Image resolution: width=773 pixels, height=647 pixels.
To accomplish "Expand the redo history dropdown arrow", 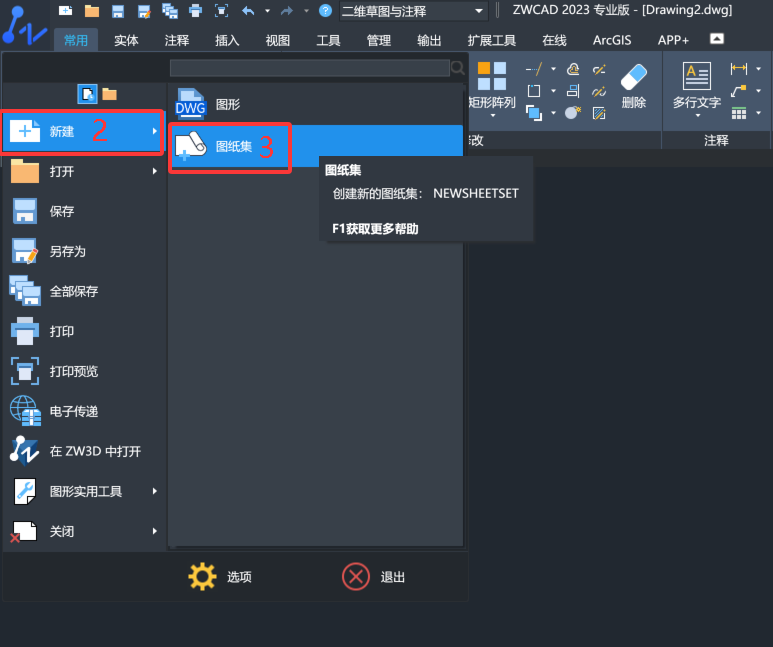I will pos(306,10).
